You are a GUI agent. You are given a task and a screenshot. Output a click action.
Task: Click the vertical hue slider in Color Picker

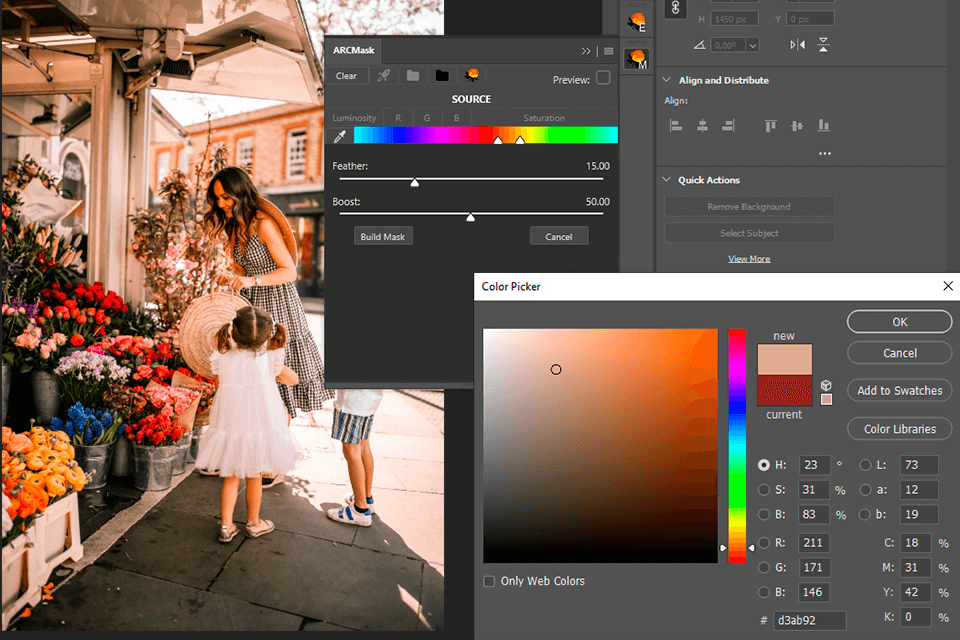tap(737, 445)
